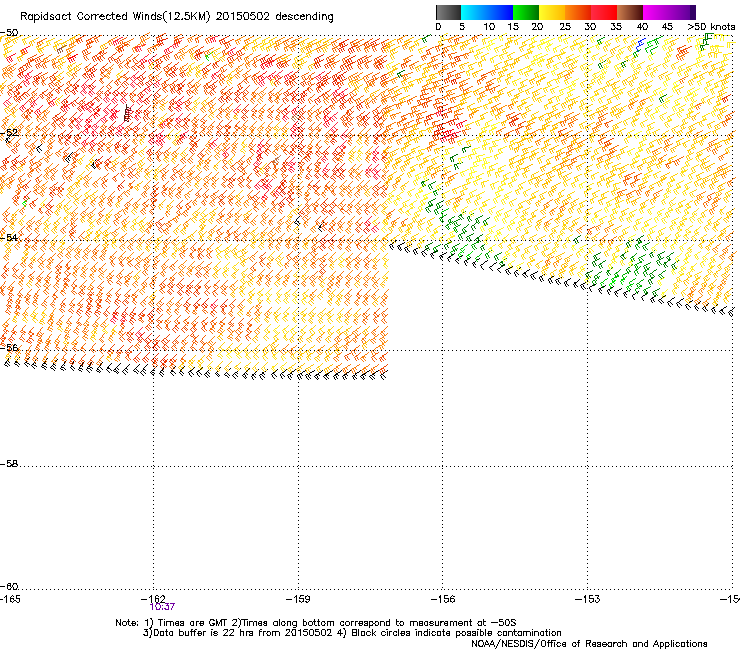Click the '45' legend scale label
The height and width of the screenshot is (650, 740).
click(x=667, y=27)
